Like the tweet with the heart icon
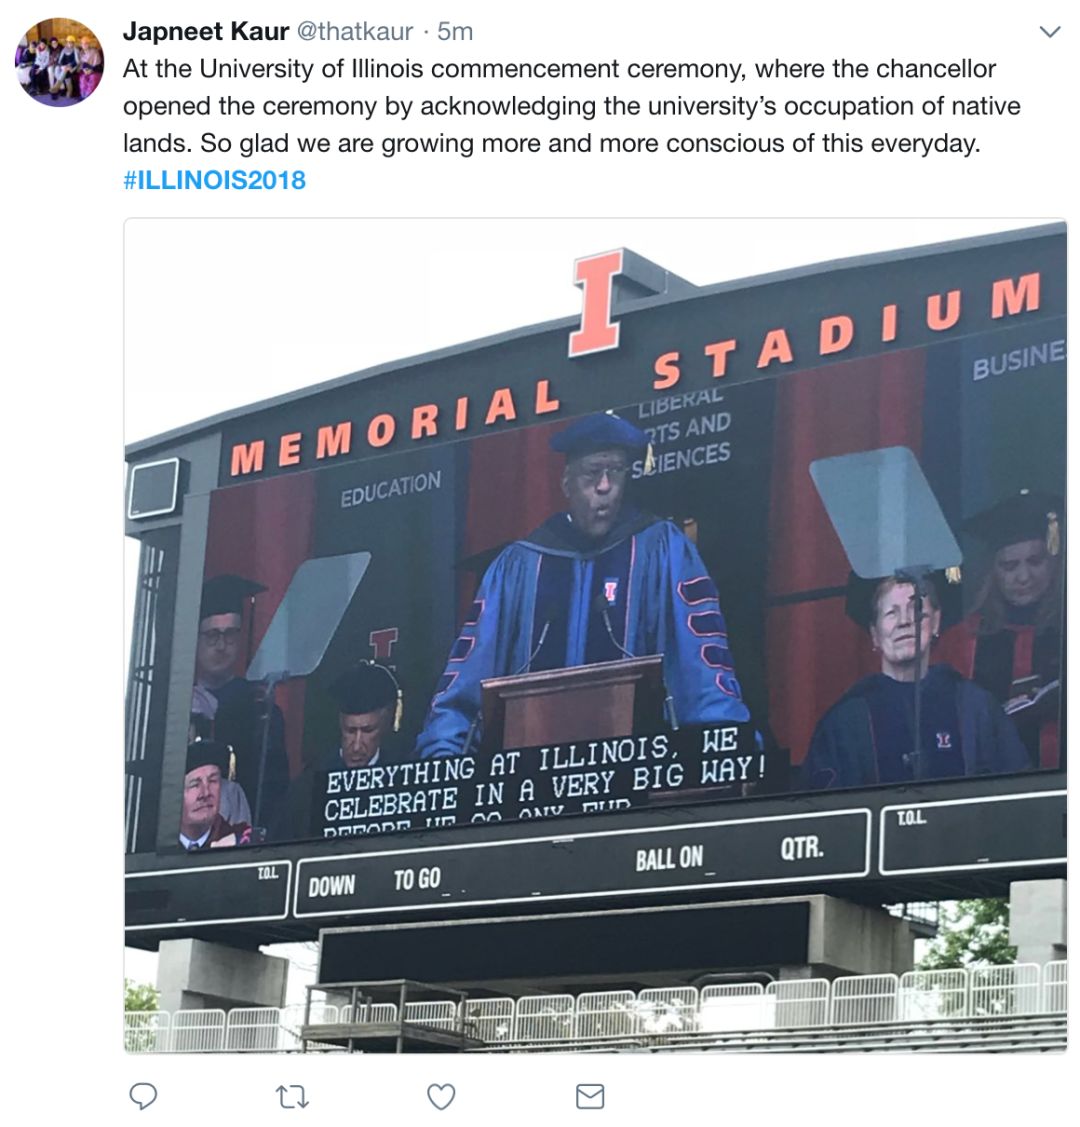 [441, 1097]
